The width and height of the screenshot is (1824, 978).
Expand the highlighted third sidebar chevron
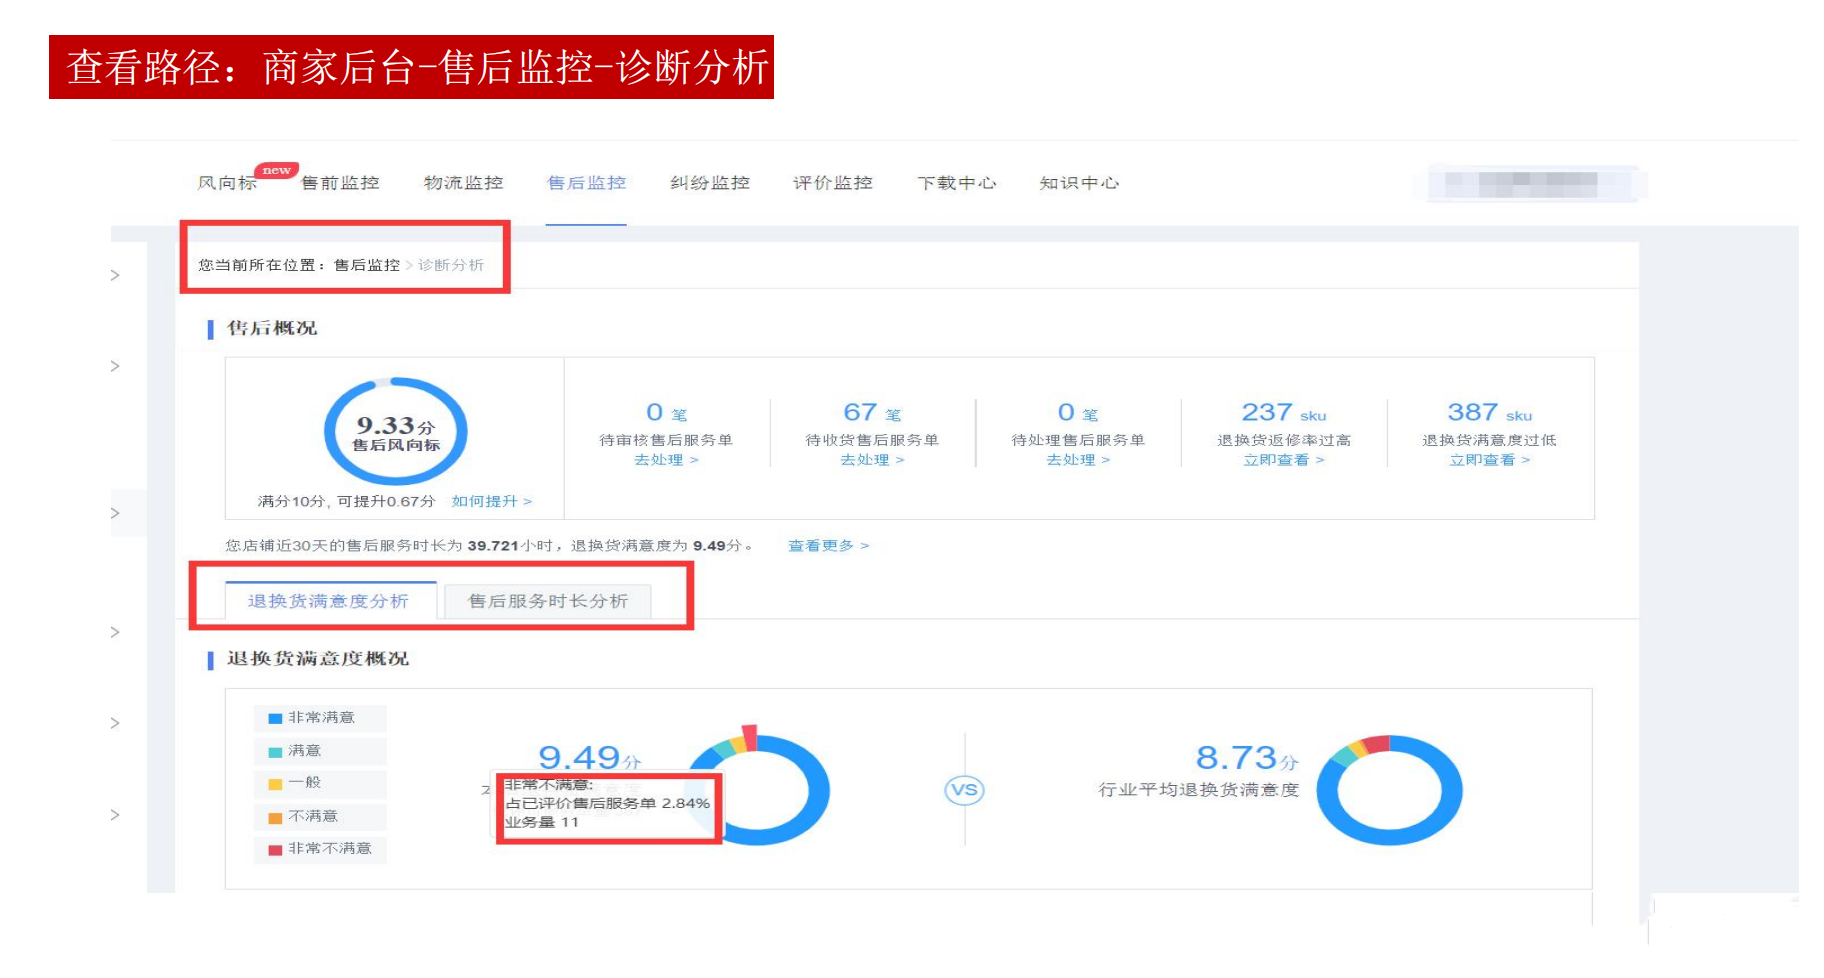click(115, 513)
